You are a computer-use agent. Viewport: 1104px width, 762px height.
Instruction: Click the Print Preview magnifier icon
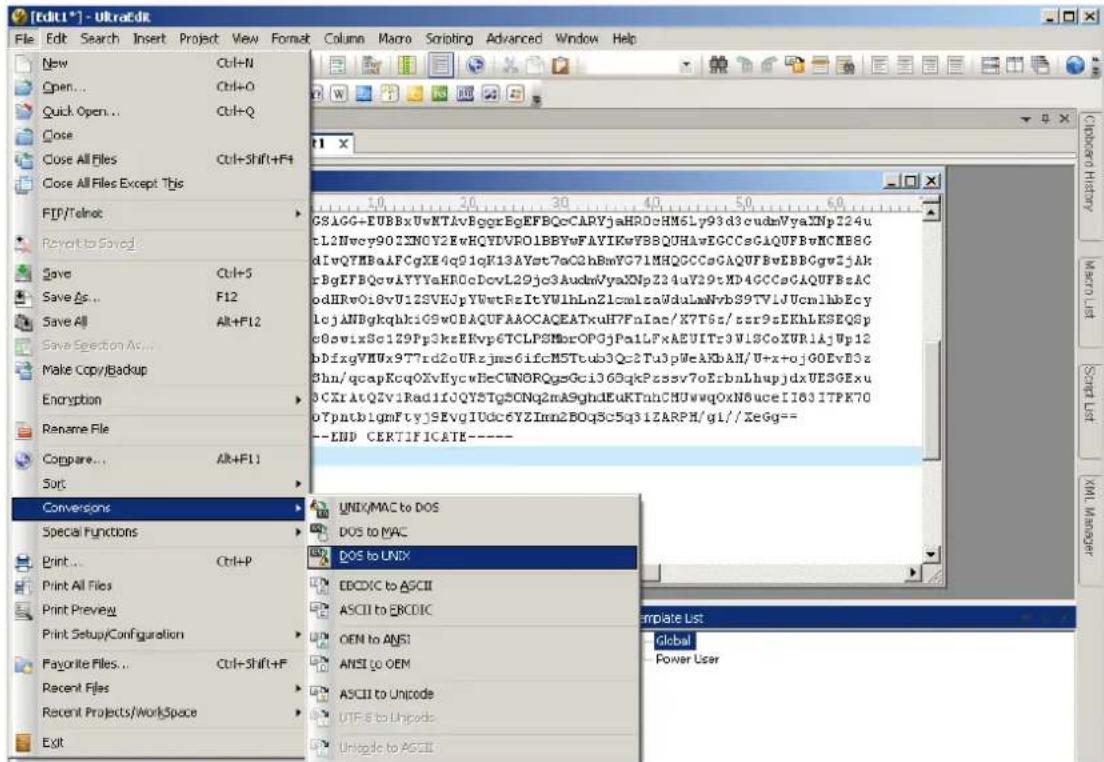[x=23, y=610]
